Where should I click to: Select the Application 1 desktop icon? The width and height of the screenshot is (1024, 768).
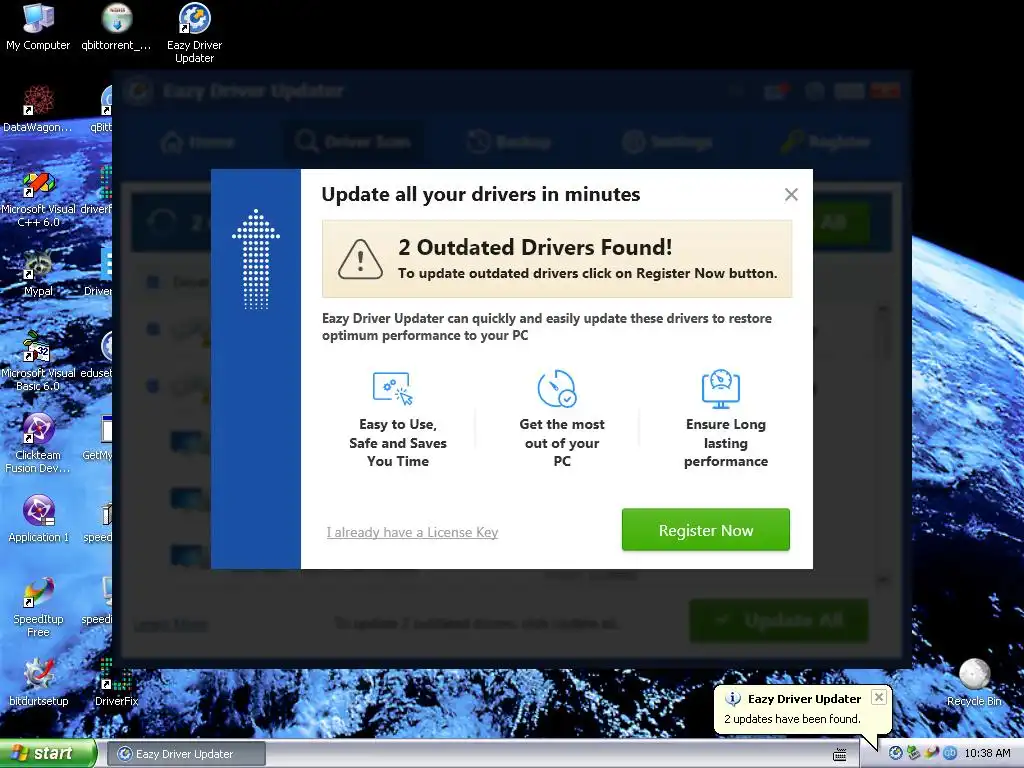tap(38, 519)
